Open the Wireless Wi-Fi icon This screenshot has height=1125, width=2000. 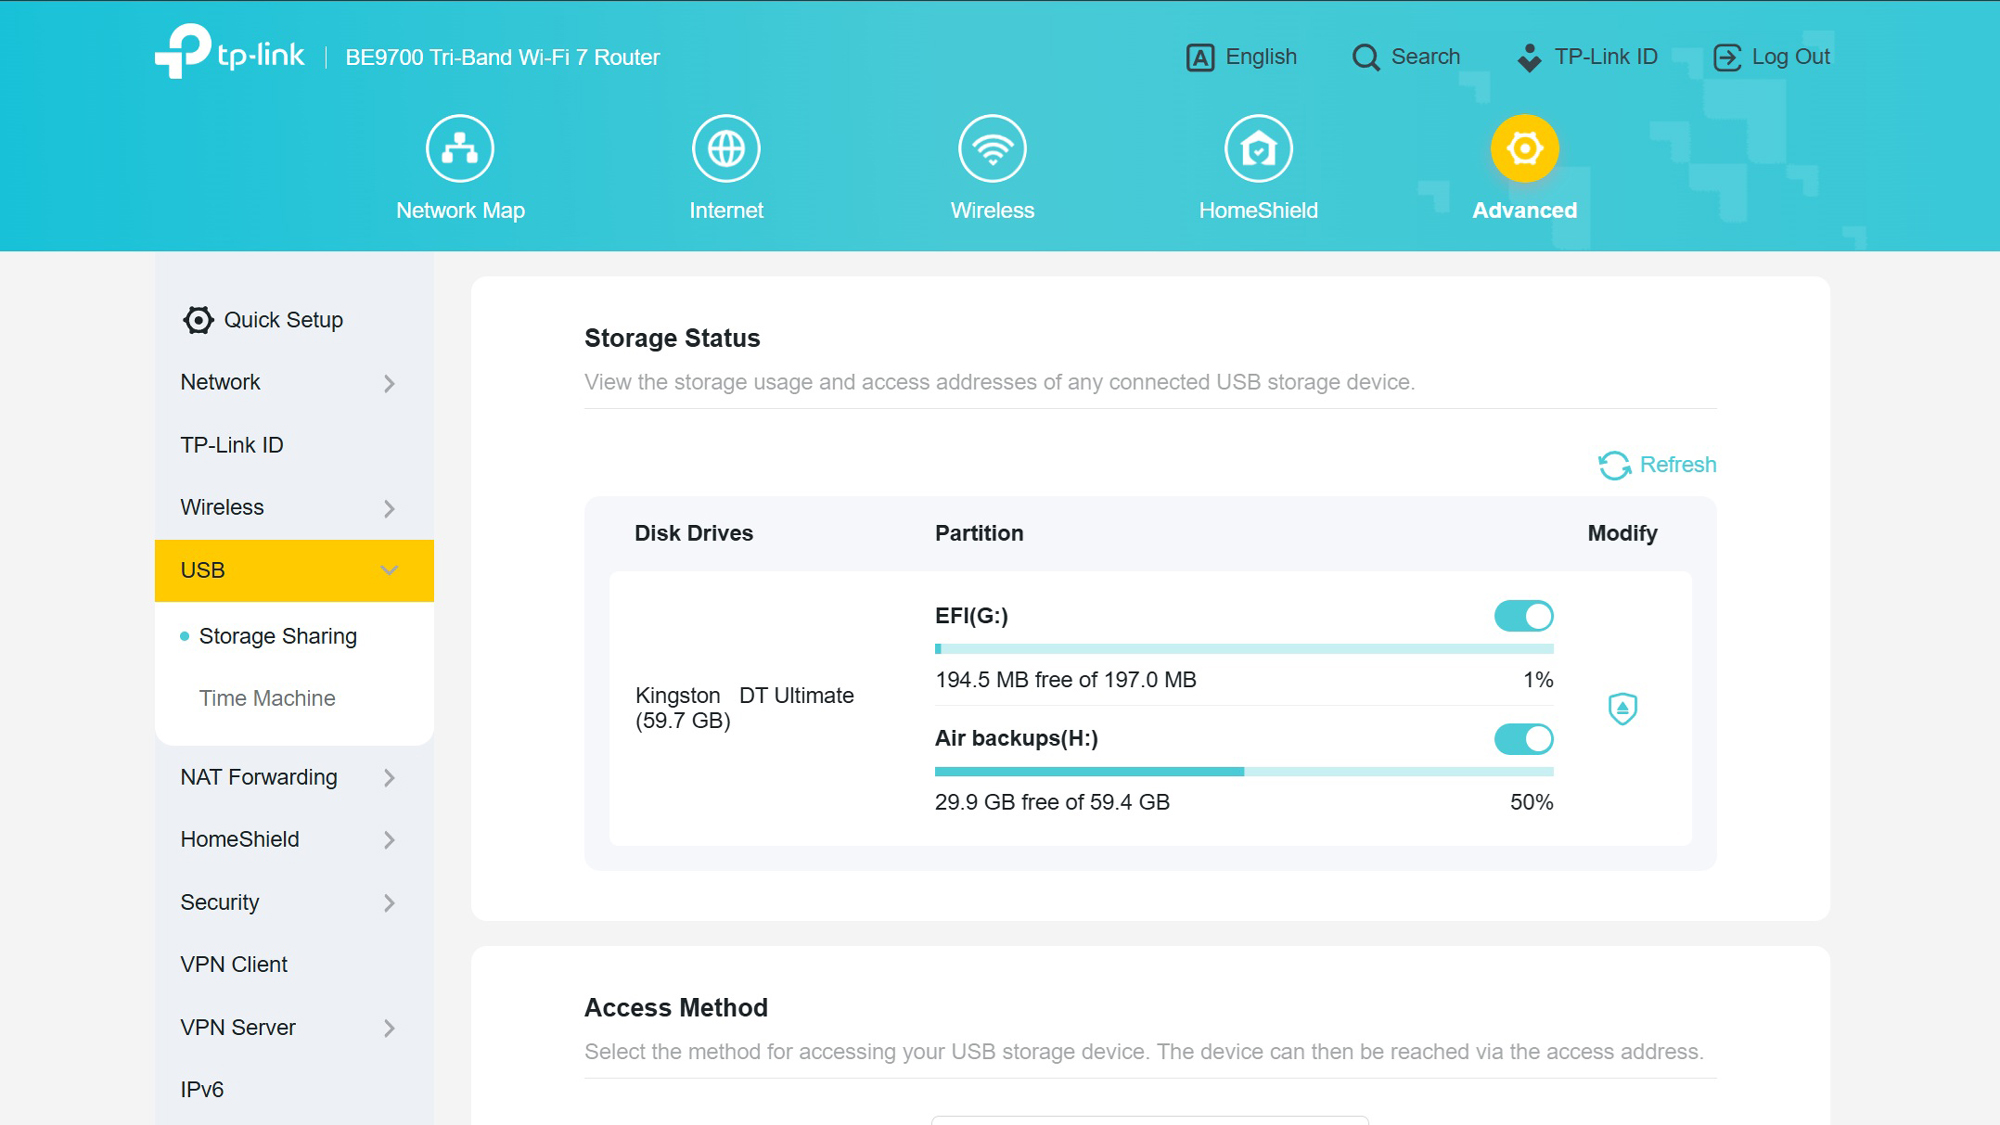(992, 149)
